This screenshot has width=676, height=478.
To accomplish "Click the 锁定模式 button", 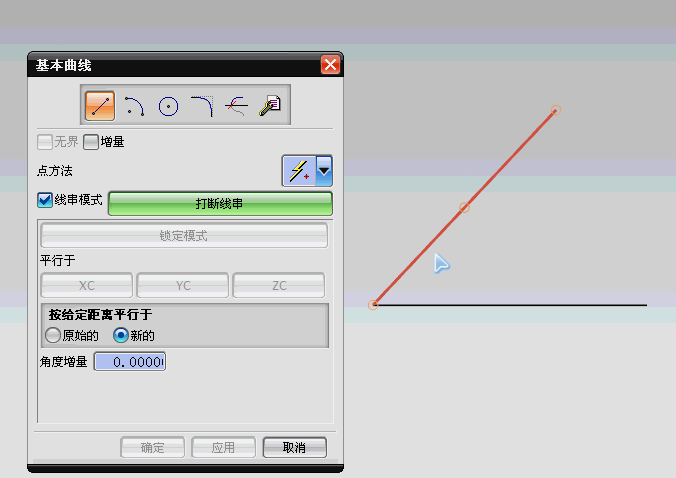I will pyautogui.click(x=184, y=235).
